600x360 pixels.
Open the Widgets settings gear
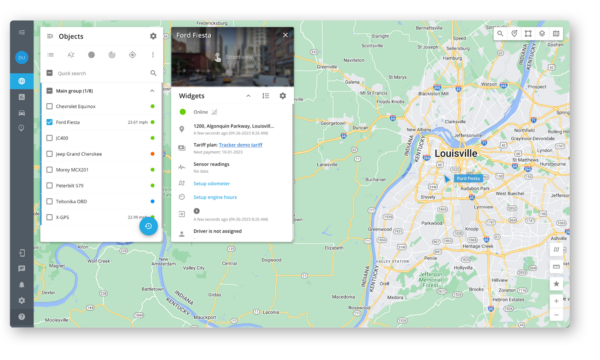(282, 96)
